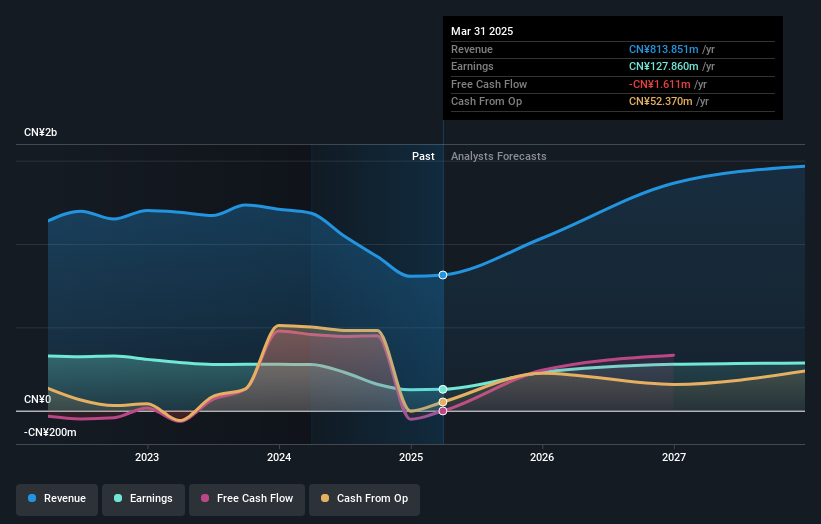The width and height of the screenshot is (821, 524).
Task: Toggle the Cash From Op legend button
Action: 364,498
